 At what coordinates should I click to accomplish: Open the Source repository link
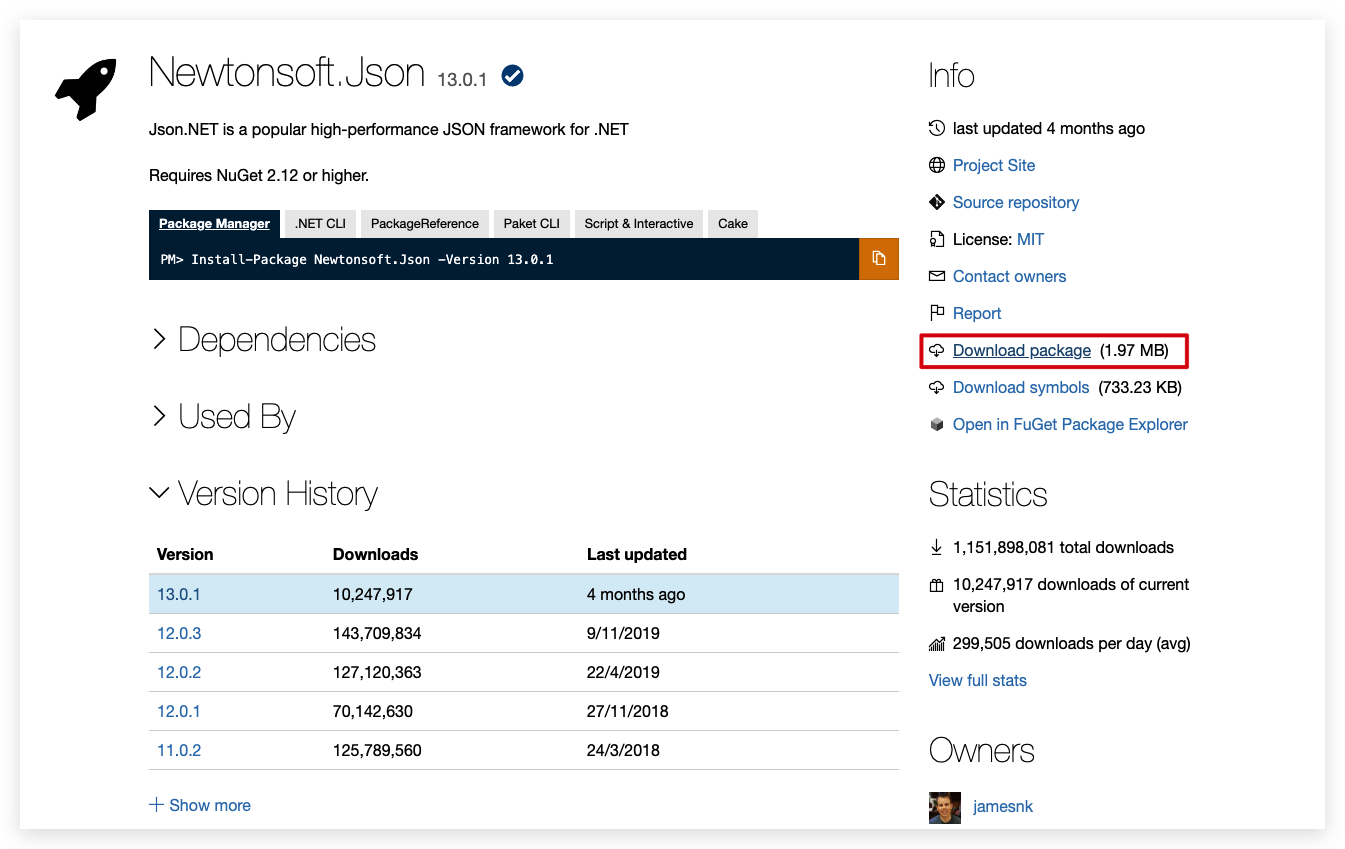click(x=1016, y=202)
